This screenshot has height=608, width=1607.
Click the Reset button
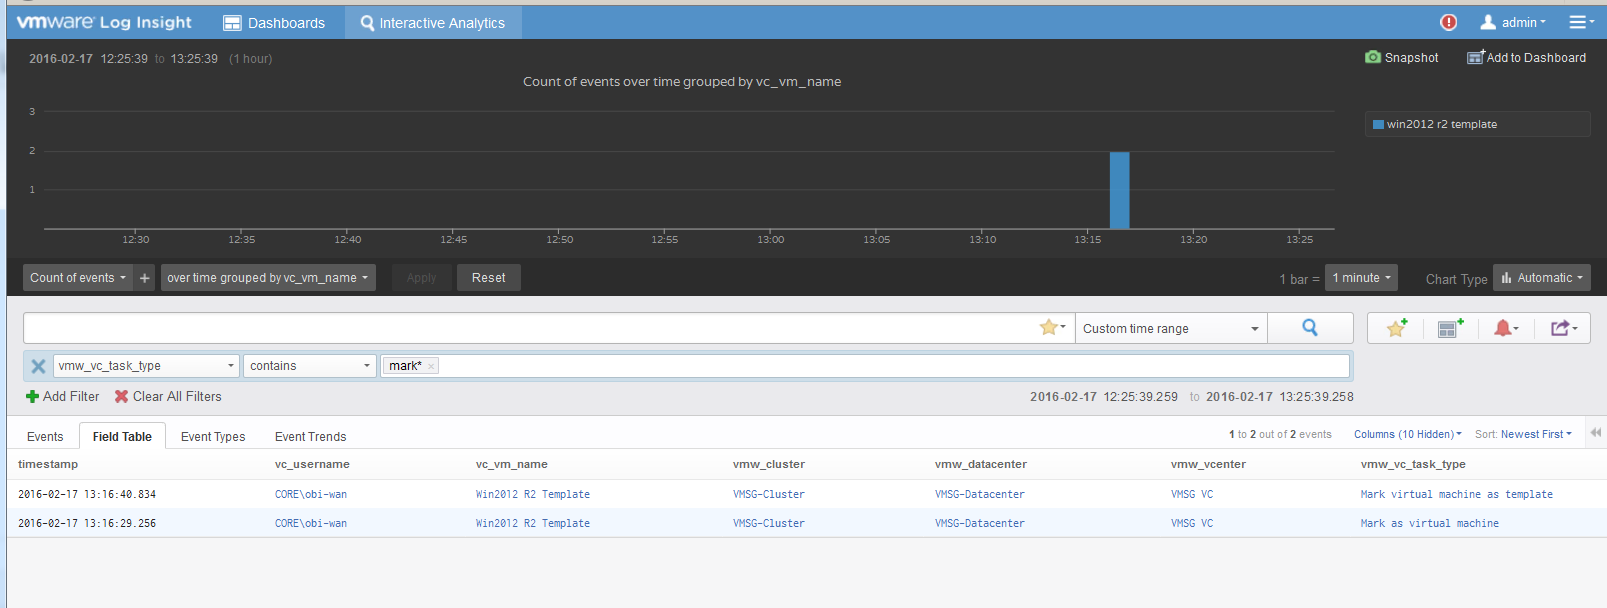pos(489,278)
